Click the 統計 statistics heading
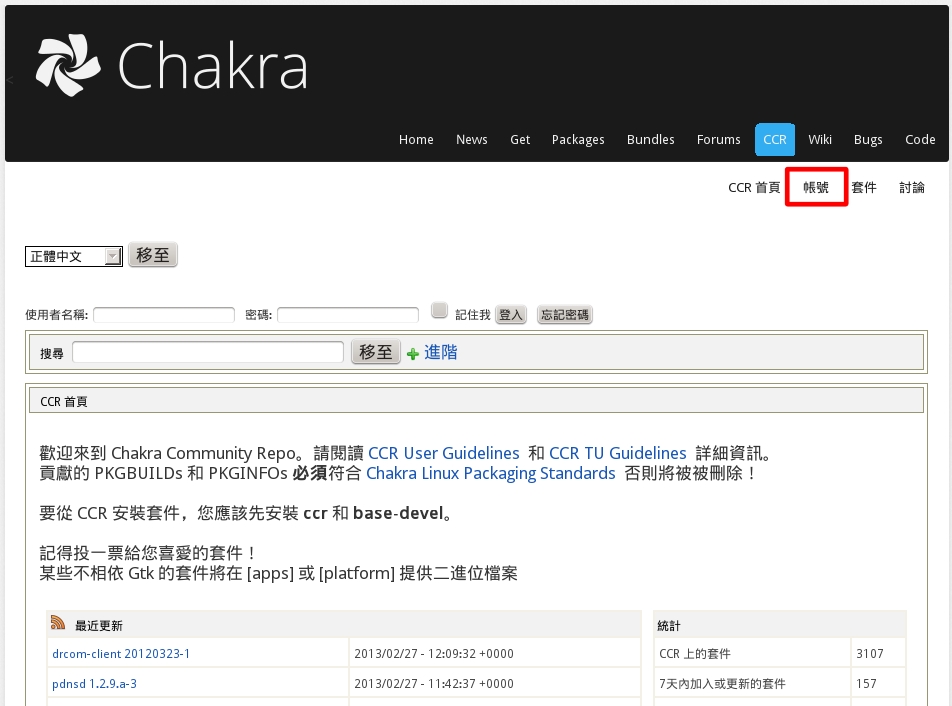This screenshot has width=952, height=706. 668,625
